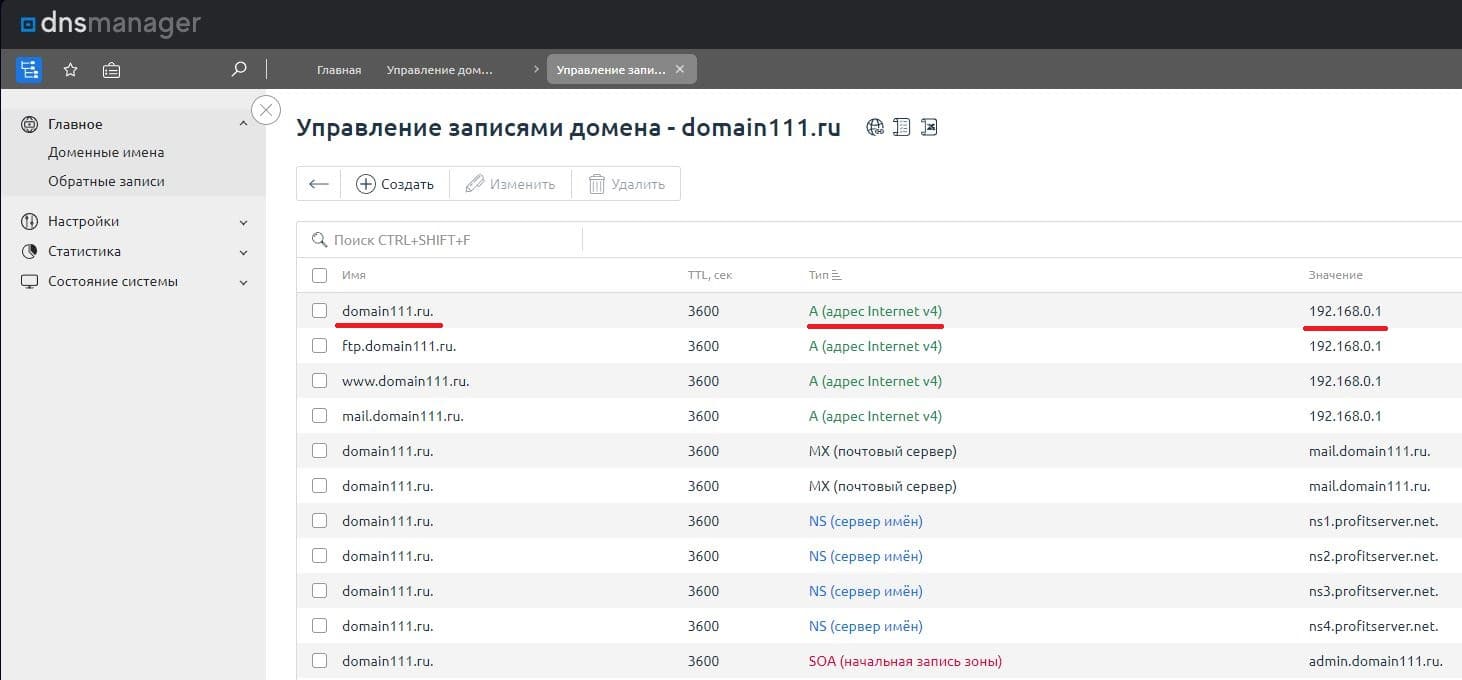
Task: Check the www.domain111.ru. row
Action: [319, 381]
